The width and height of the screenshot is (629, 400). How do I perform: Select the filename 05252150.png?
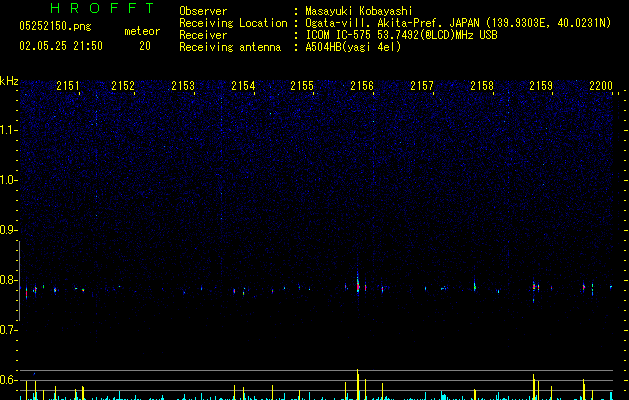(55, 26)
